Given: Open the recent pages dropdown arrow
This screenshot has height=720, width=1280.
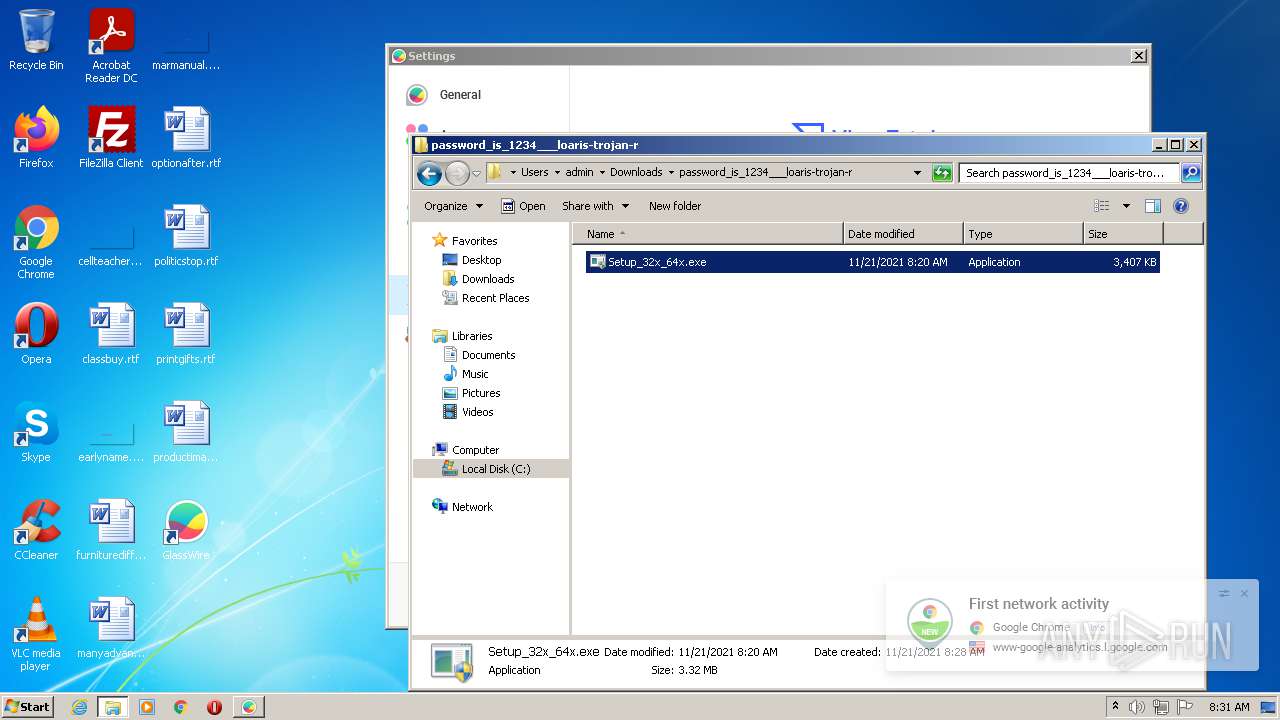Looking at the screenshot, I should [x=477, y=173].
